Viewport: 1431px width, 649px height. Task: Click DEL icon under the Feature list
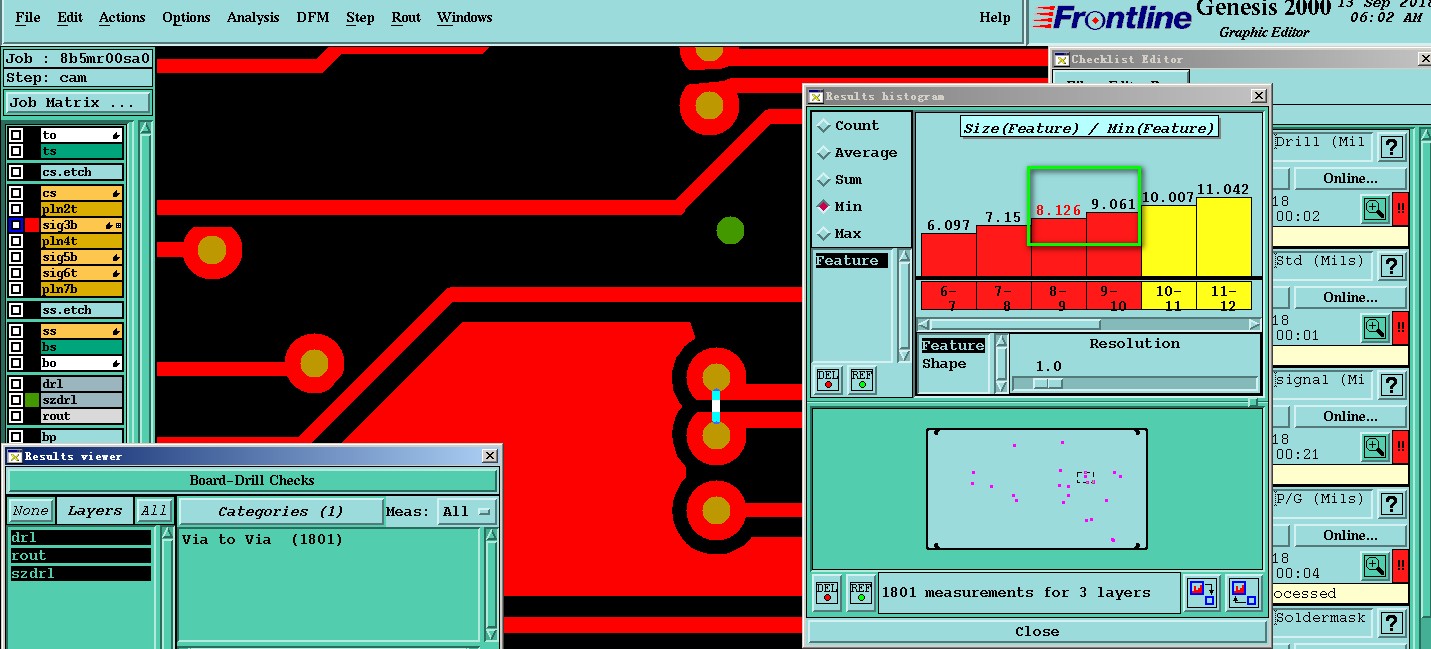828,380
